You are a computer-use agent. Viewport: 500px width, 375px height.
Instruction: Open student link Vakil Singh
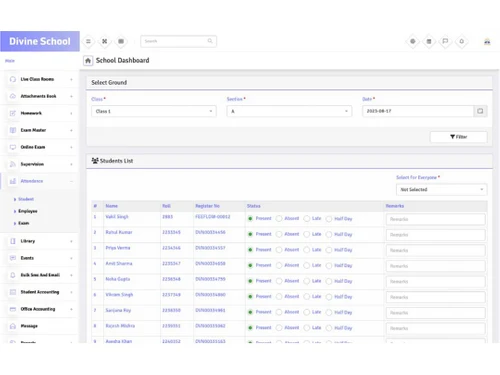point(117,217)
